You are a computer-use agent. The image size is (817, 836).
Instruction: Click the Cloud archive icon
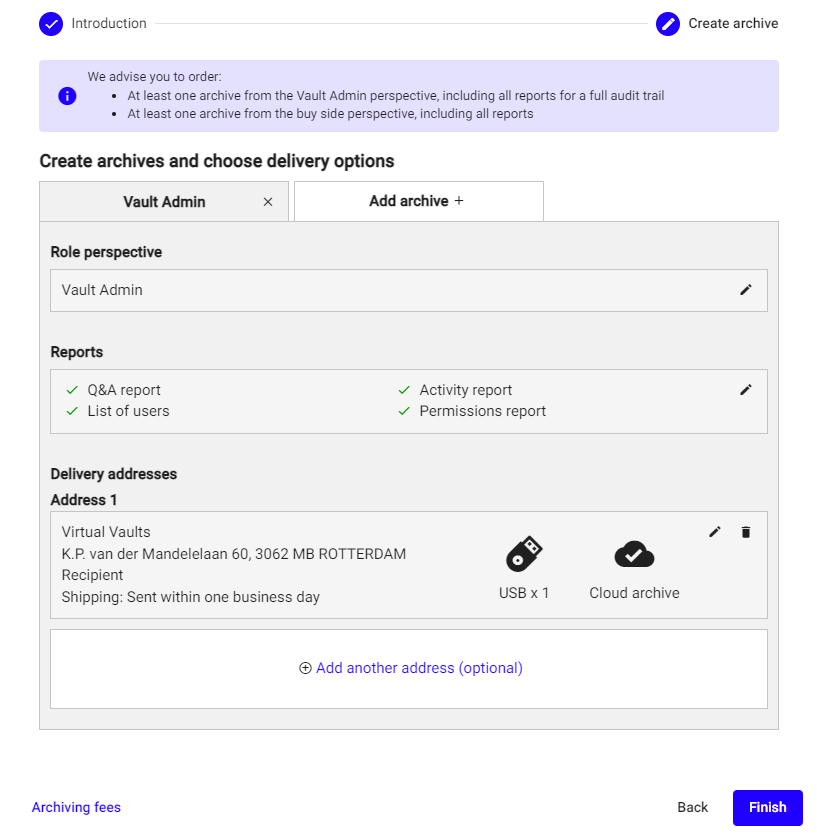(x=634, y=554)
